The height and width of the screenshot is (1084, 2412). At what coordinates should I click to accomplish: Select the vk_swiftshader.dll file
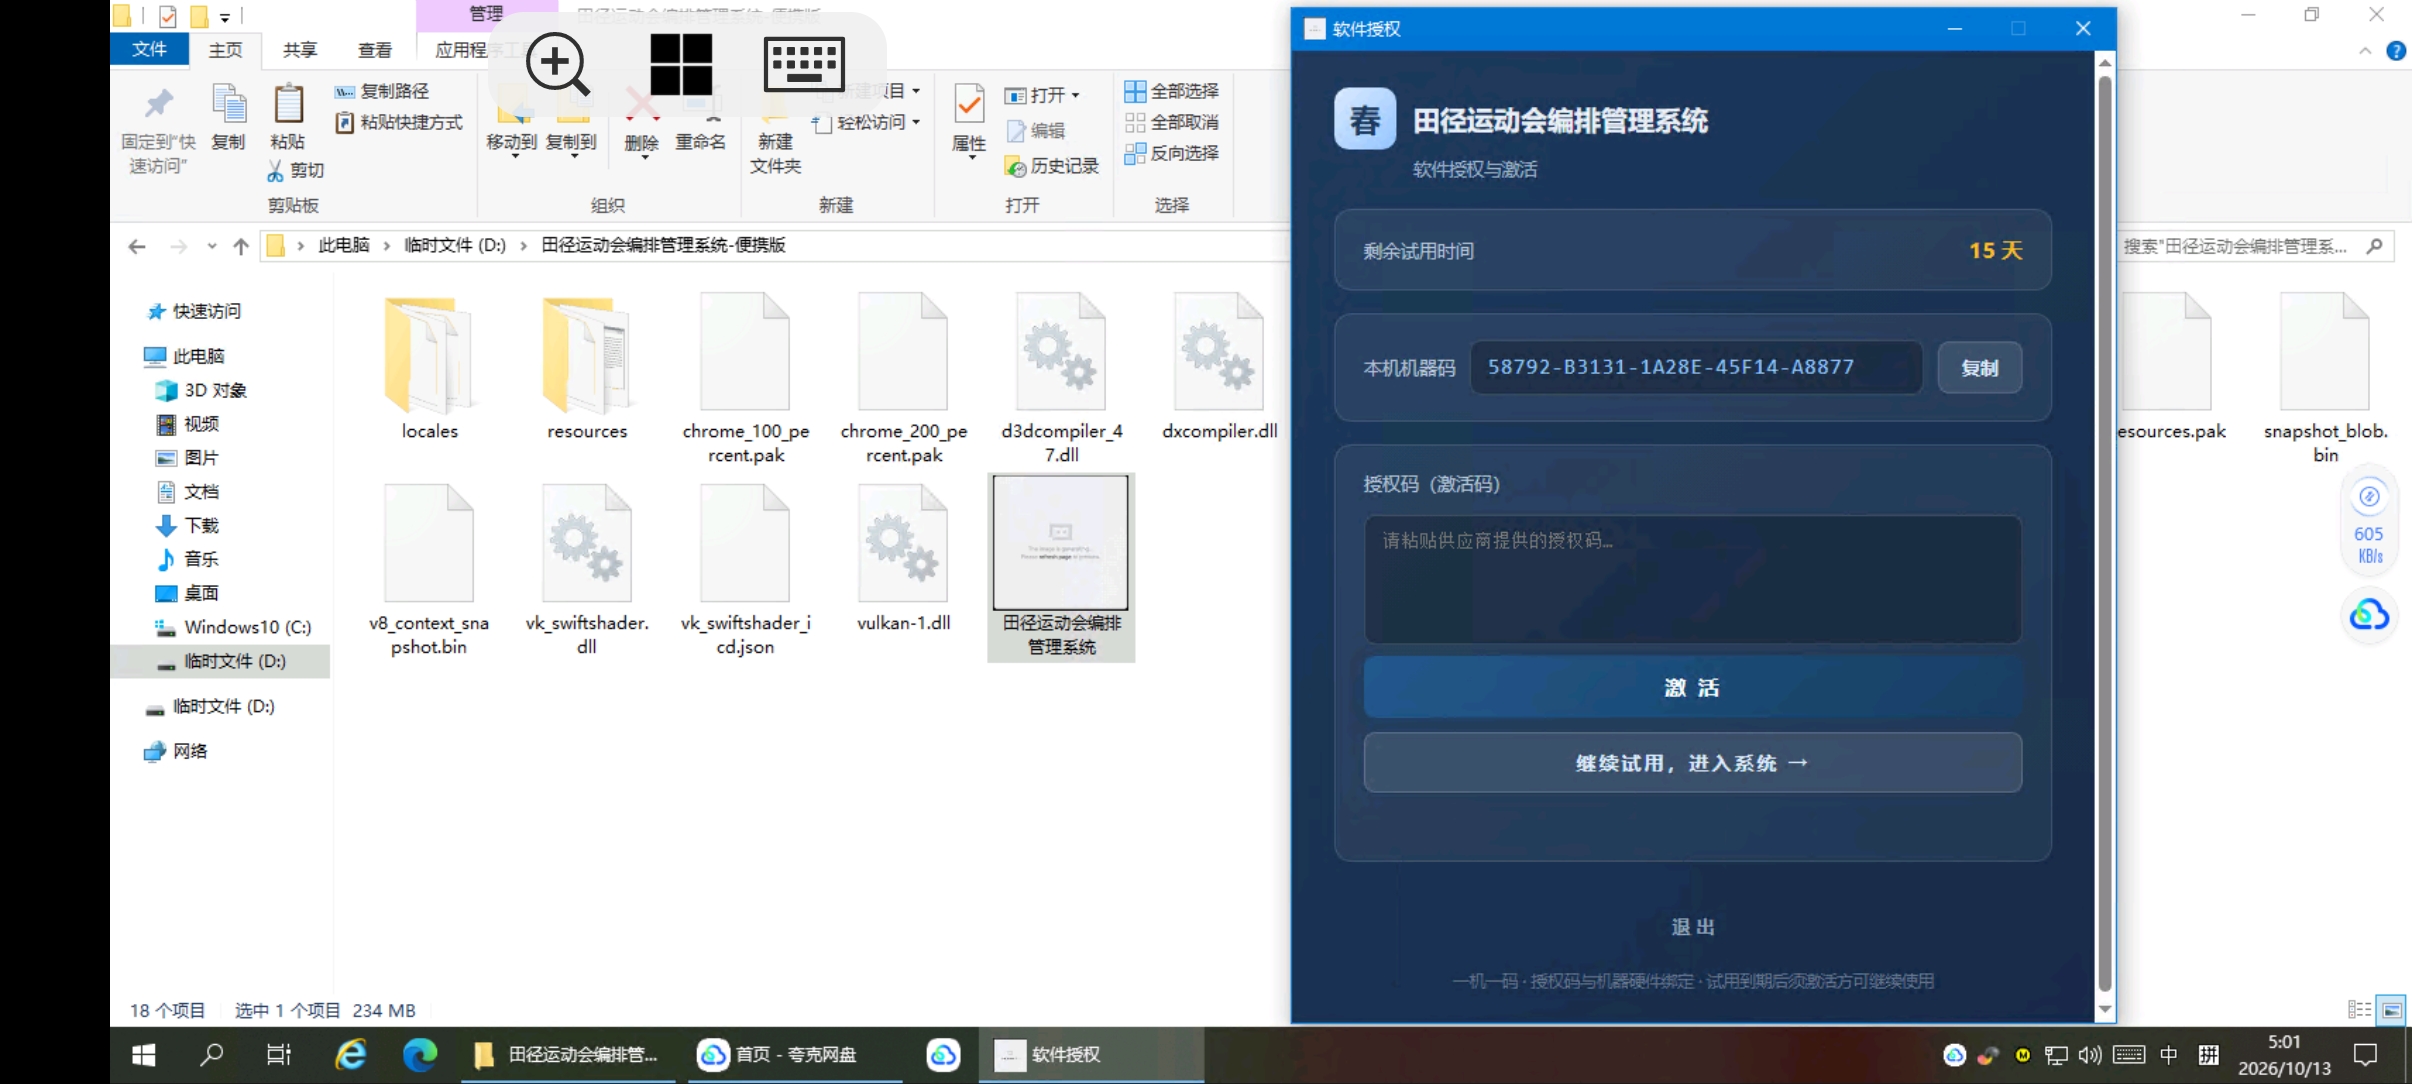(587, 570)
